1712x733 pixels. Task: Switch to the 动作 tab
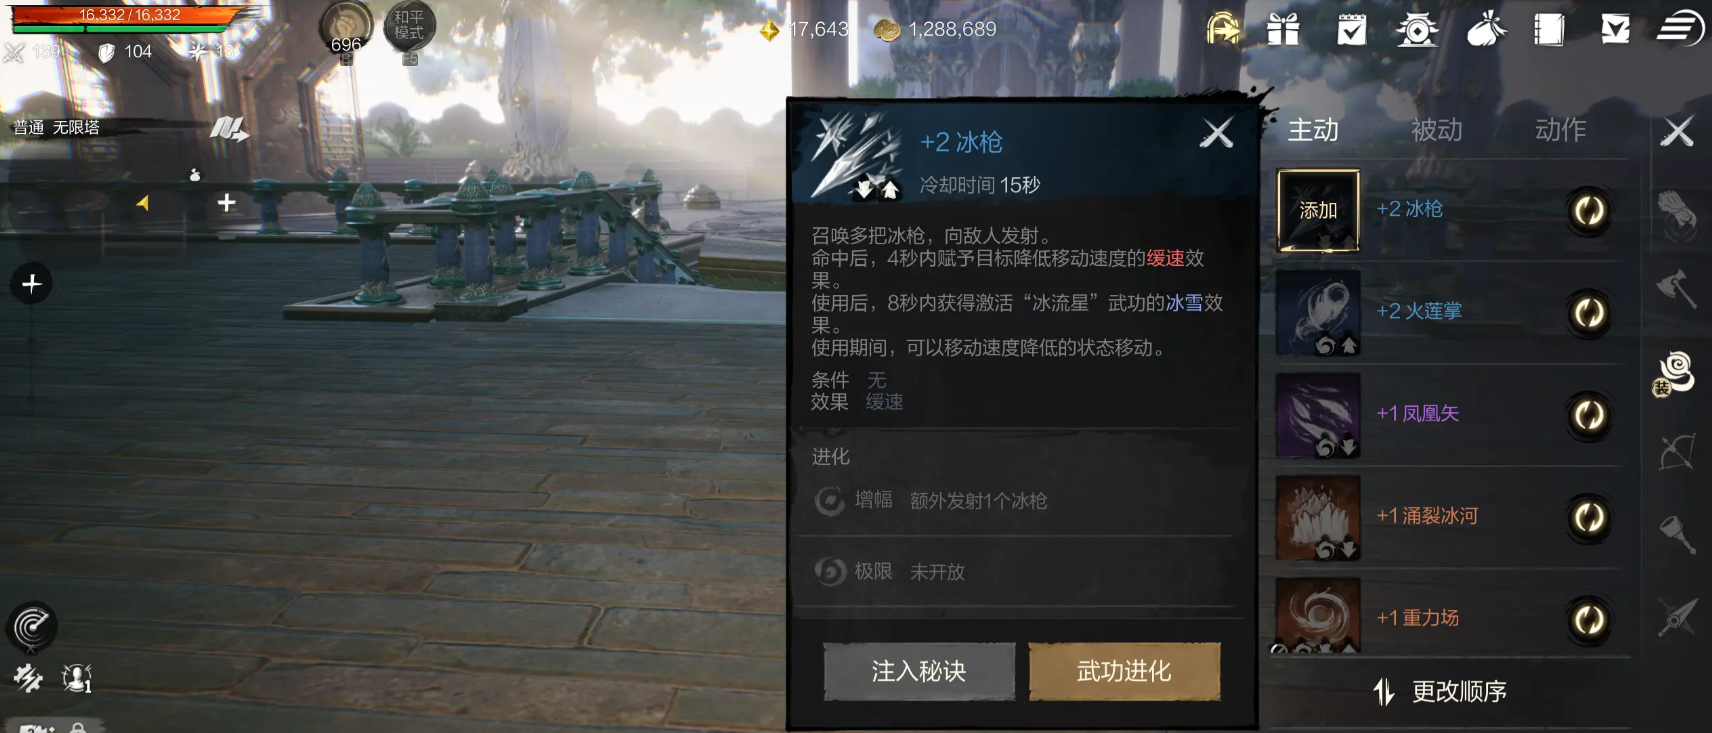click(x=1560, y=130)
